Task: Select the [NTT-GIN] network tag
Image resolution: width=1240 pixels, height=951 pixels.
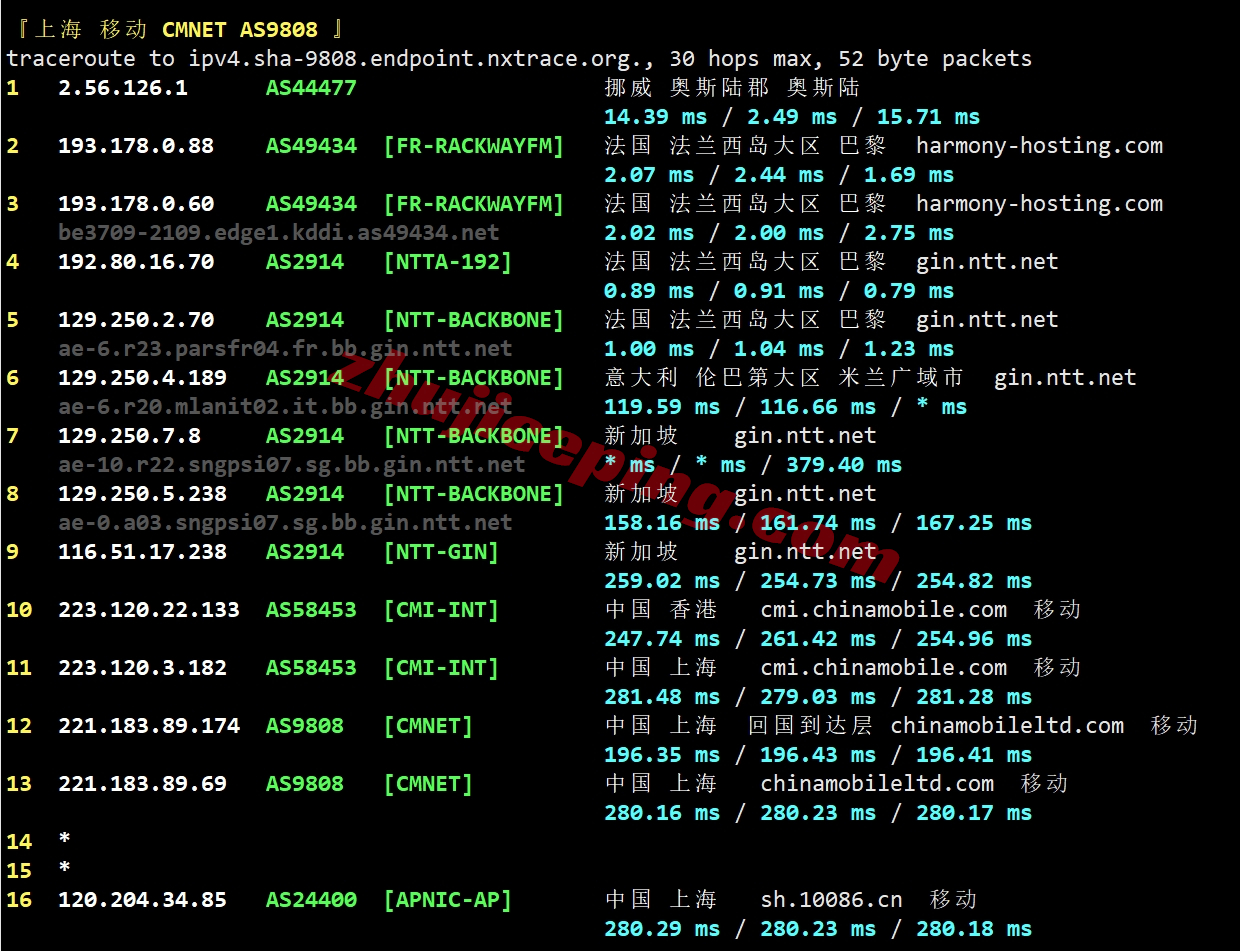Action: 441,552
